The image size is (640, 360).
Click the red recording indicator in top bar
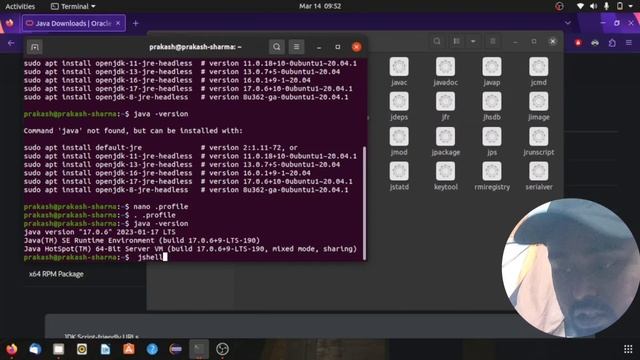coord(560,6)
